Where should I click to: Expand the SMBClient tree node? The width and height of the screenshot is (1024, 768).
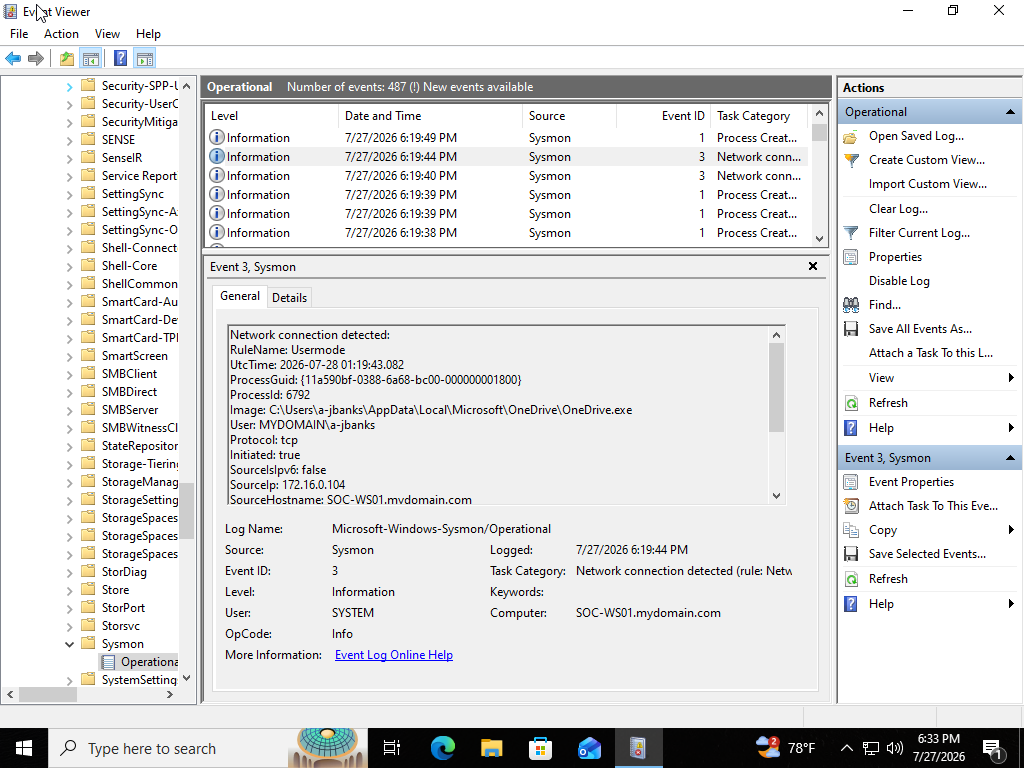click(x=69, y=374)
